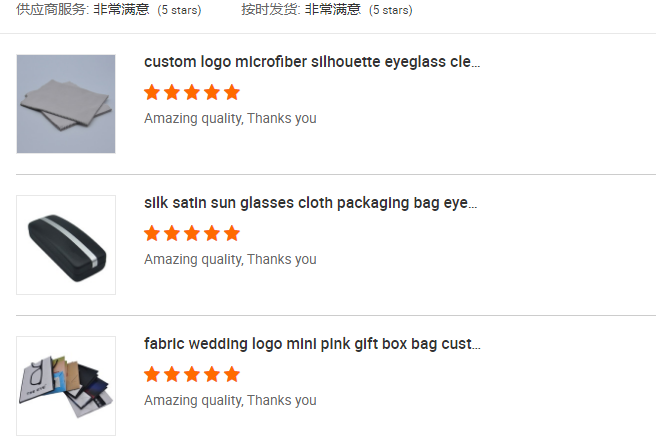
Task: Click the fifth star of the fabric wedding rating
Action: pyautogui.click(x=232, y=374)
